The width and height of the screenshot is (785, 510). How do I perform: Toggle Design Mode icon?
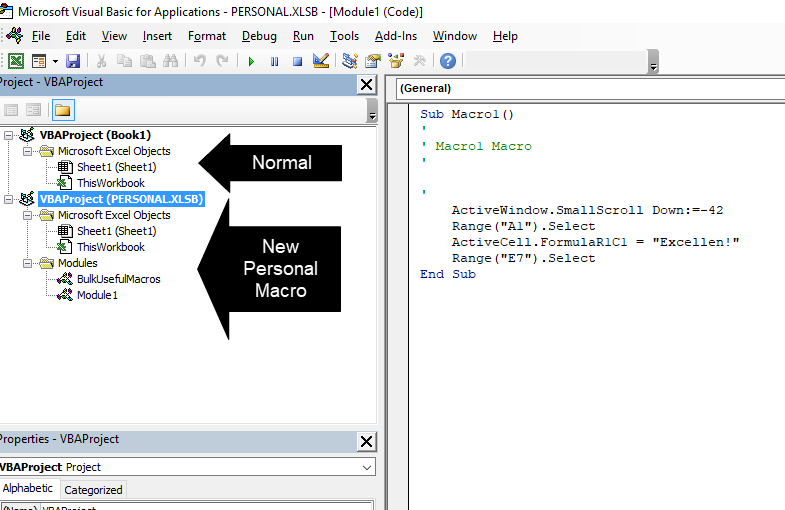(320, 61)
